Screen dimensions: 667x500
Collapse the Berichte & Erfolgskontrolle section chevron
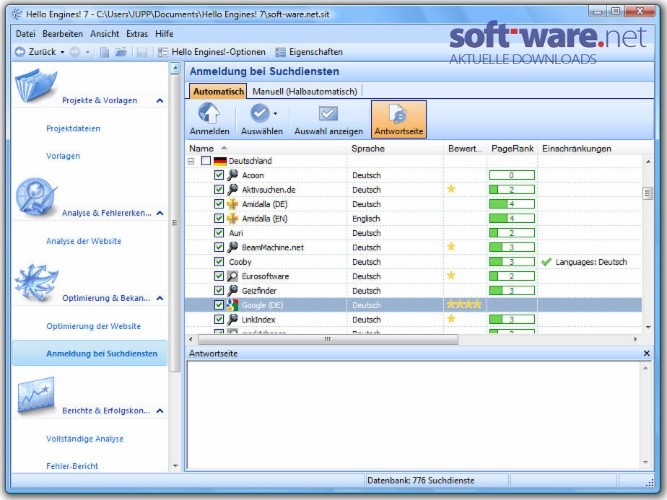point(160,411)
